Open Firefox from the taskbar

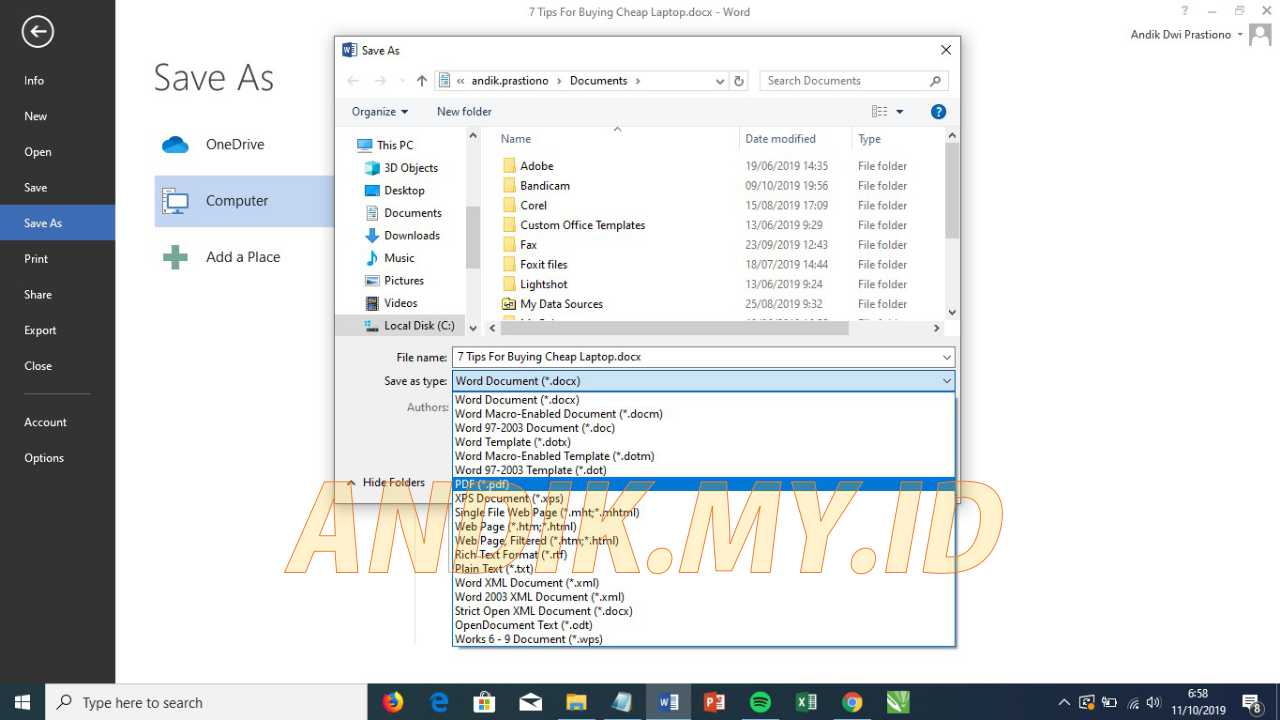point(393,702)
